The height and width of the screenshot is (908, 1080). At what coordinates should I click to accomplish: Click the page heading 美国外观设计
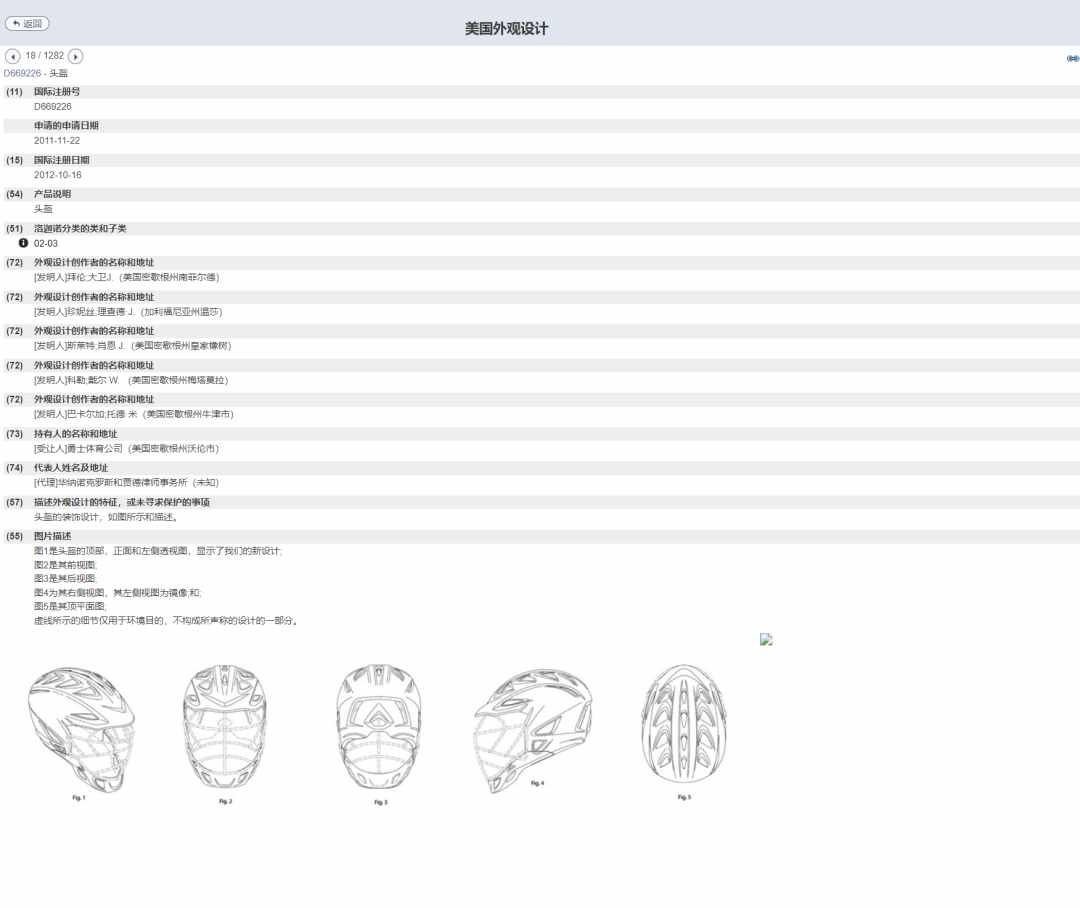(x=506, y=28)
